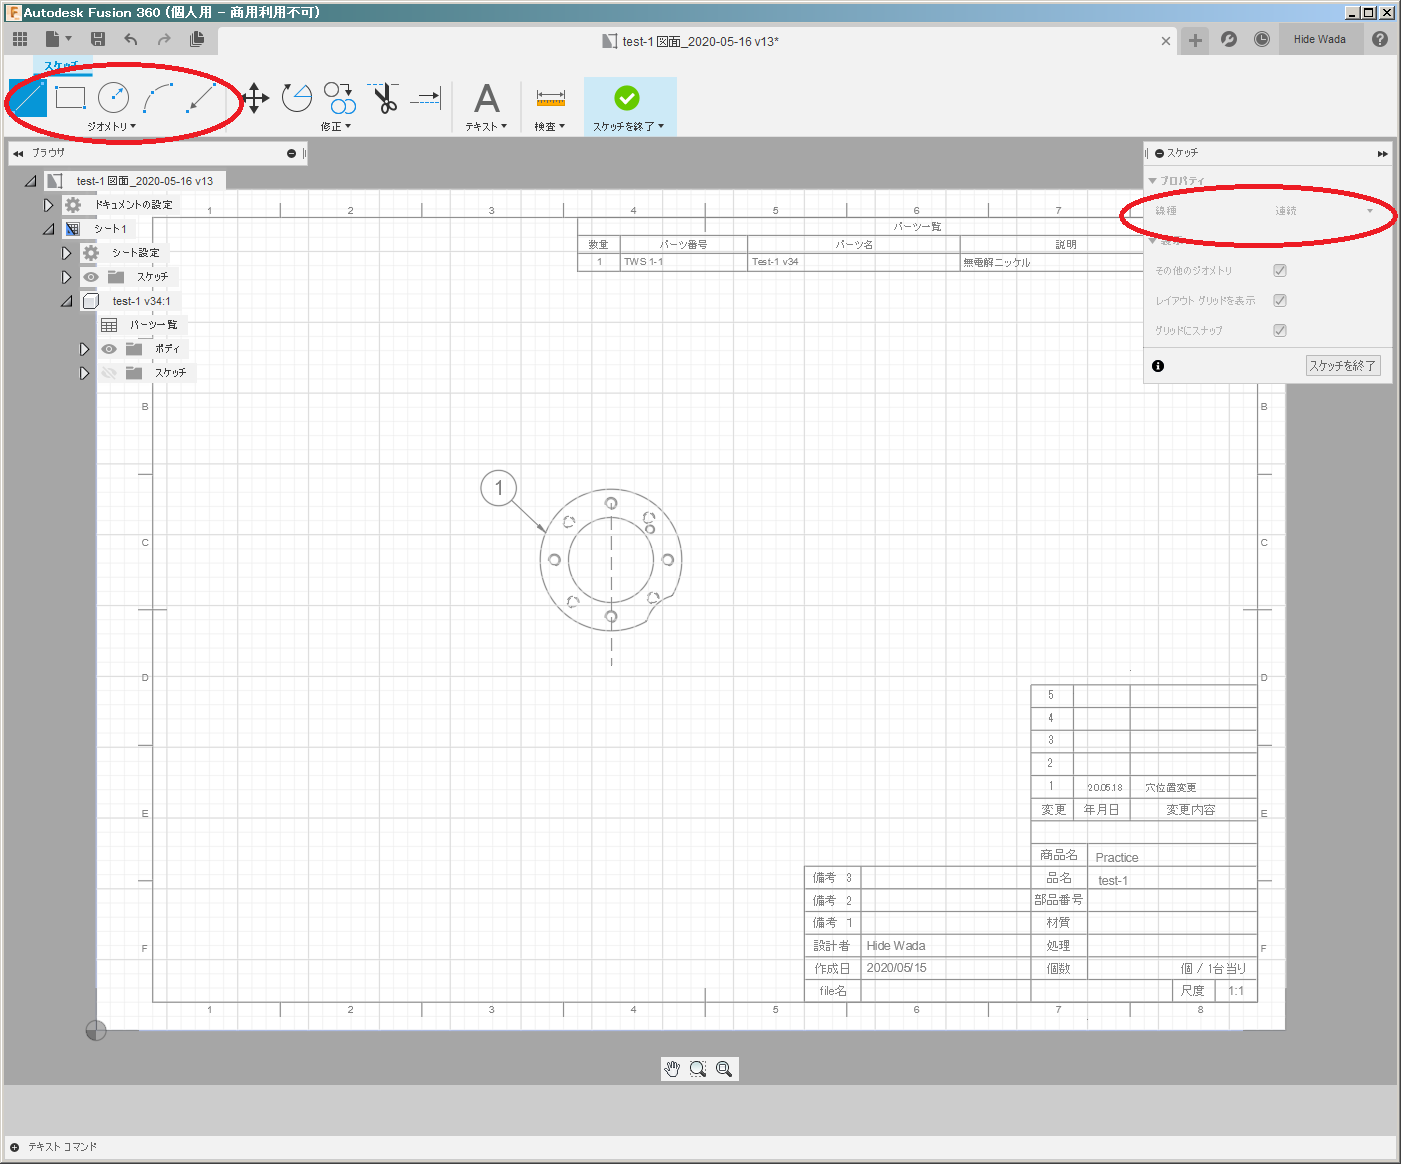Open the 線種 line type dropdown

point(1324,211)
